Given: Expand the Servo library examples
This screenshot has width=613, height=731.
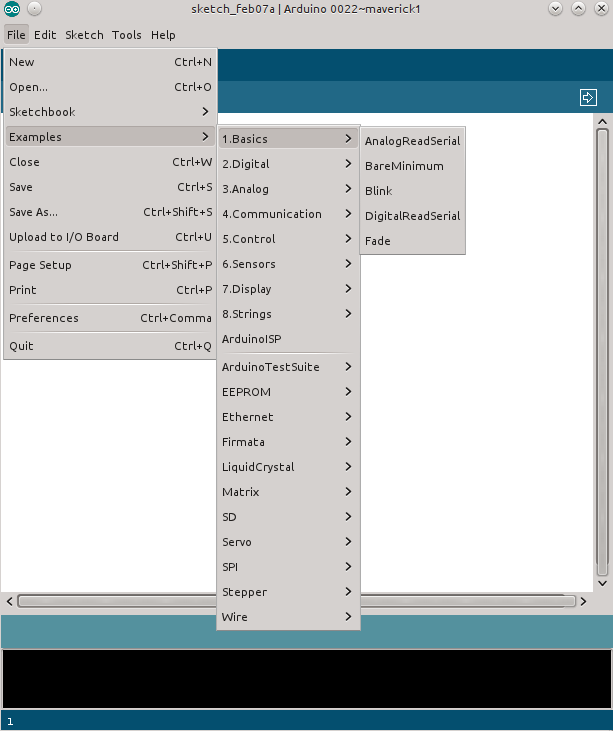Looking at the screenshot, I should [288, 542].
